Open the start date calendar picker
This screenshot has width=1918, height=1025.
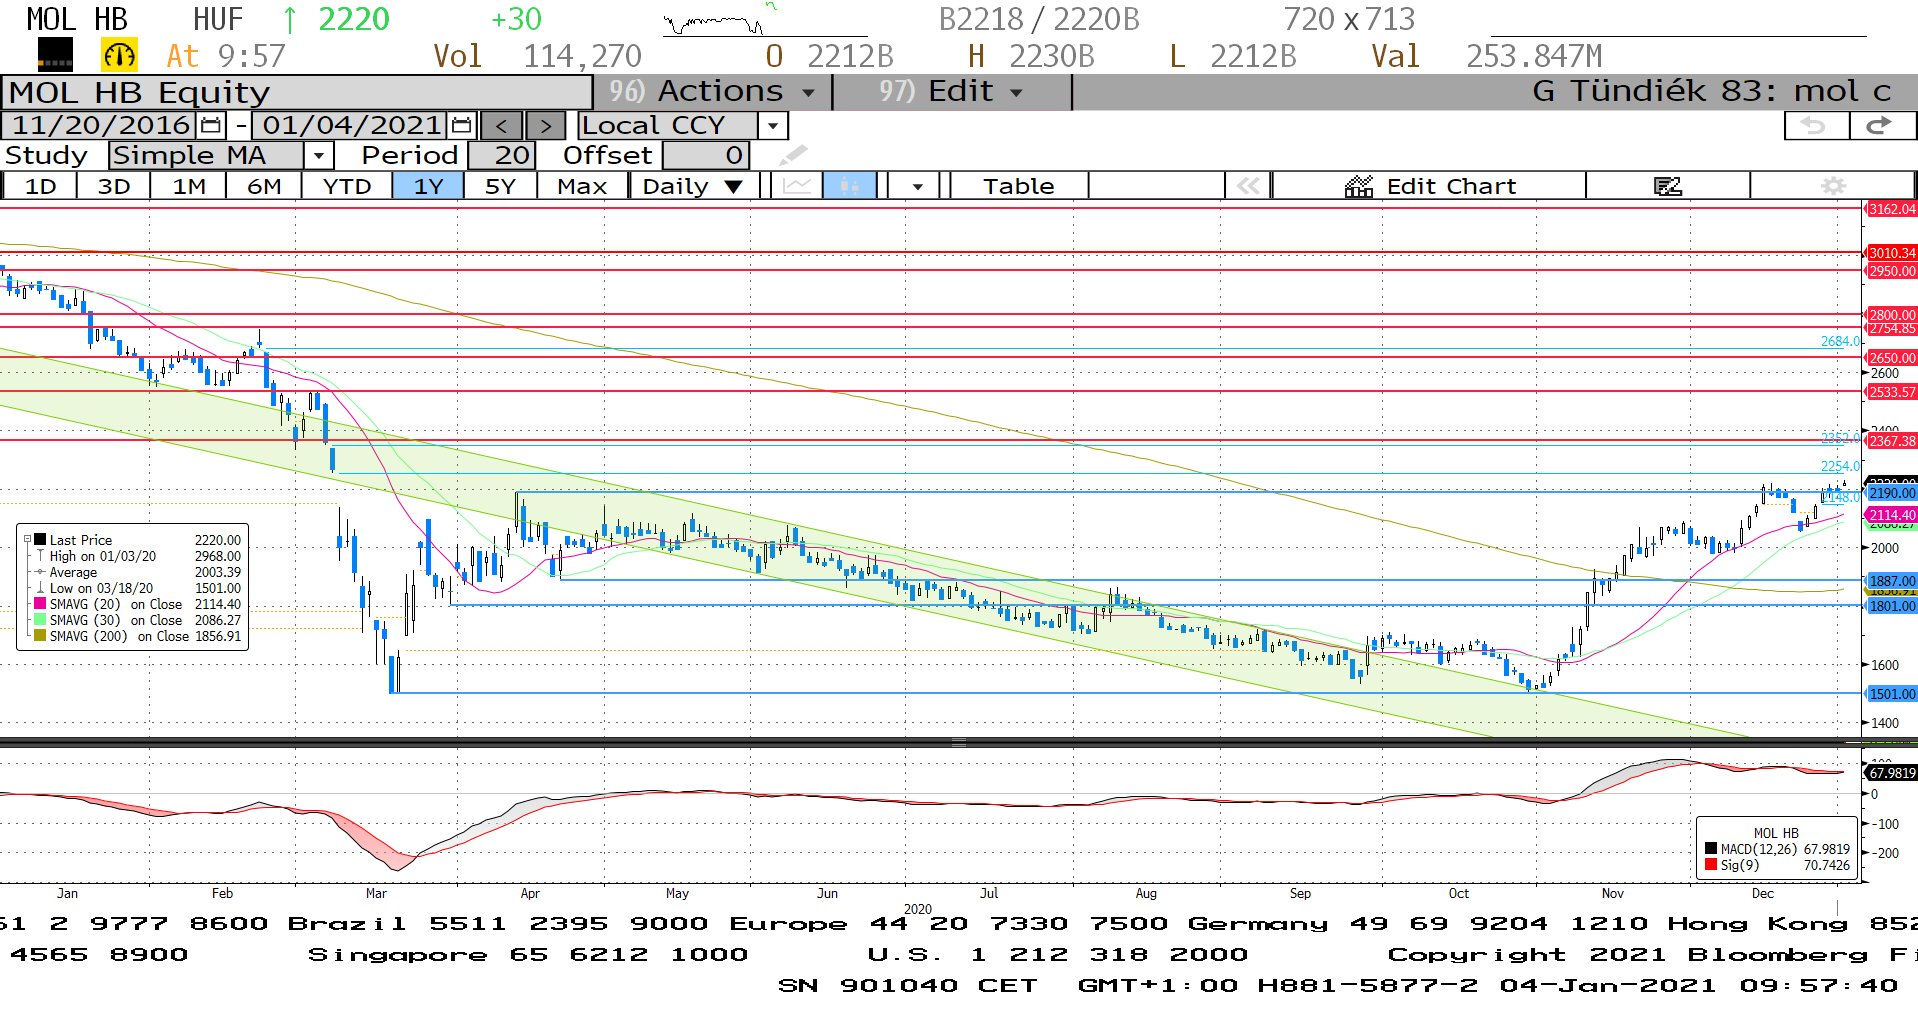point(211,125)
